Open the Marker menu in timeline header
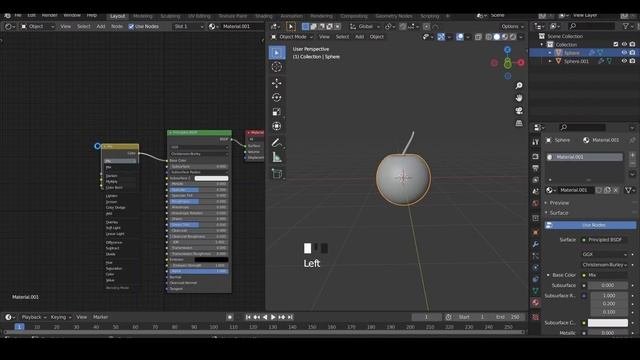 (100, 317)
